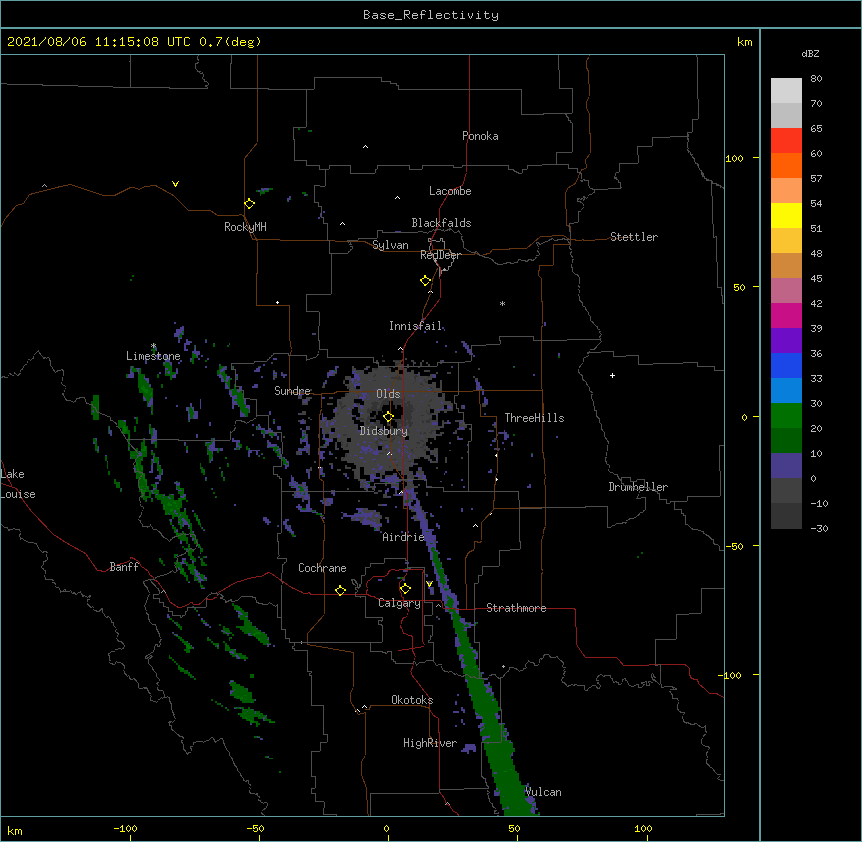Click the Banff town label
Screen dimensions: 862x842
point(124,567)
